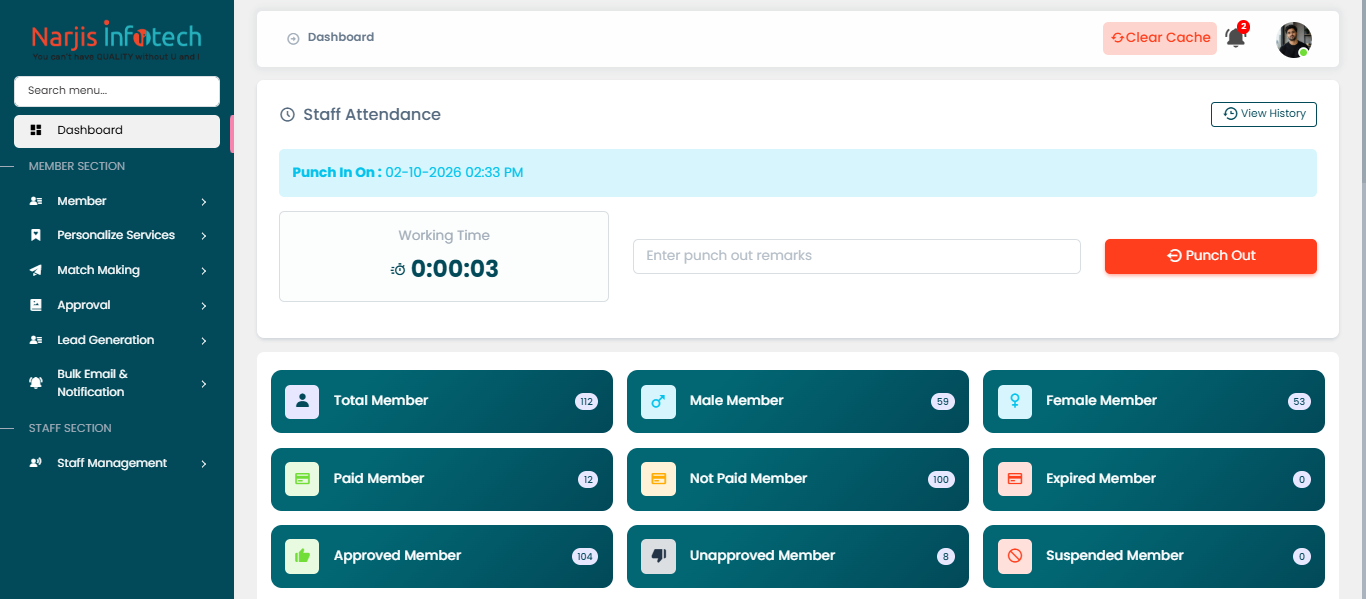Click the Total Member person icon

click(302, 401)
